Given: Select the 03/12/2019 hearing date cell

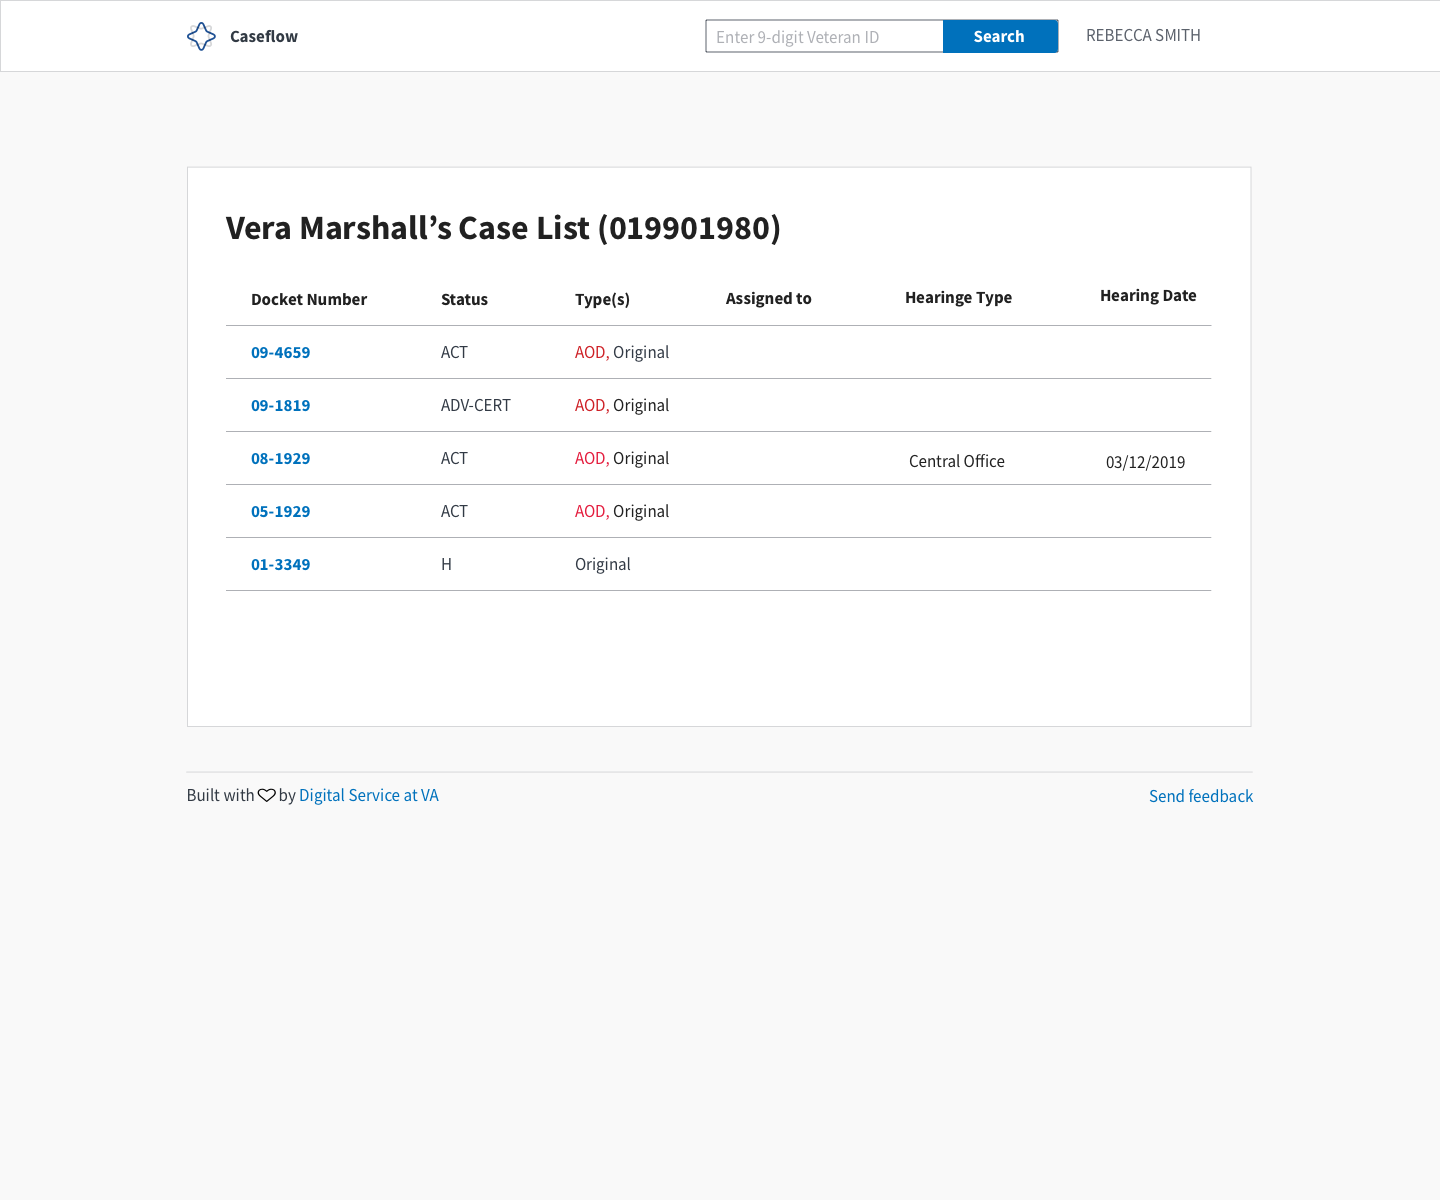Looking at the screenshot, I should 1145,462.
